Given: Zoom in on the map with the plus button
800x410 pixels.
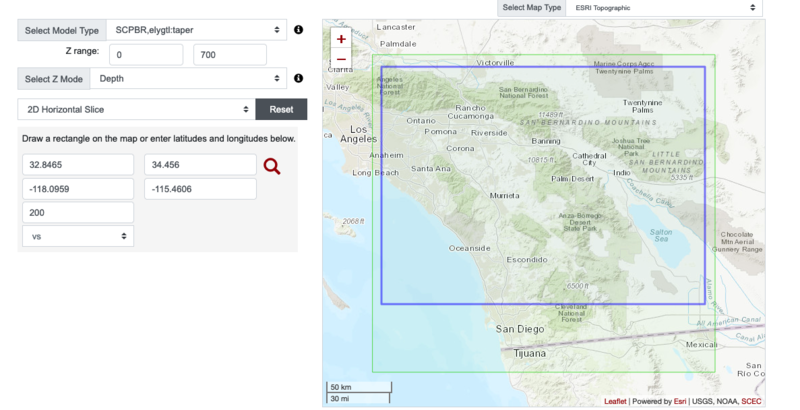Looking at the screenshot, I should 341,39.
